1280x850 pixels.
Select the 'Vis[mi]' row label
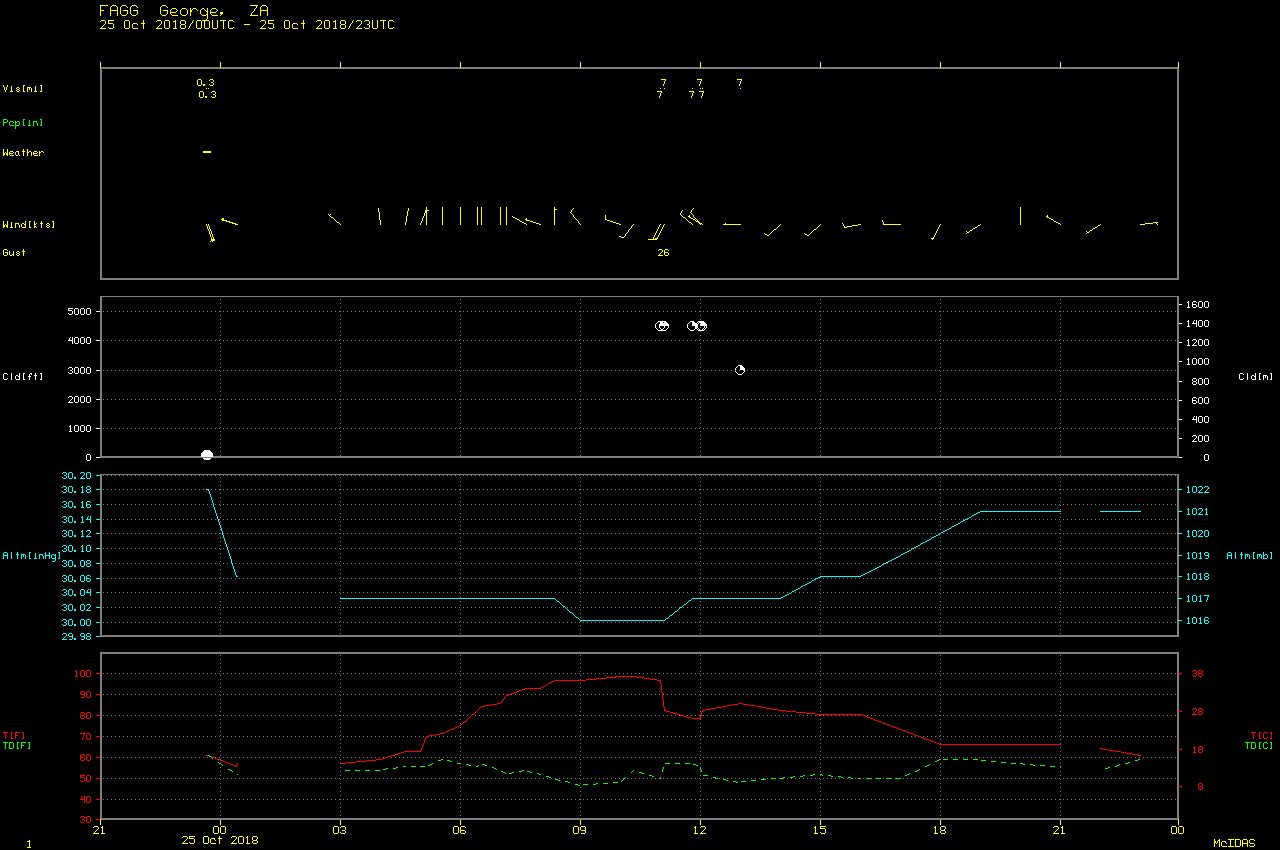pos(23,89)
